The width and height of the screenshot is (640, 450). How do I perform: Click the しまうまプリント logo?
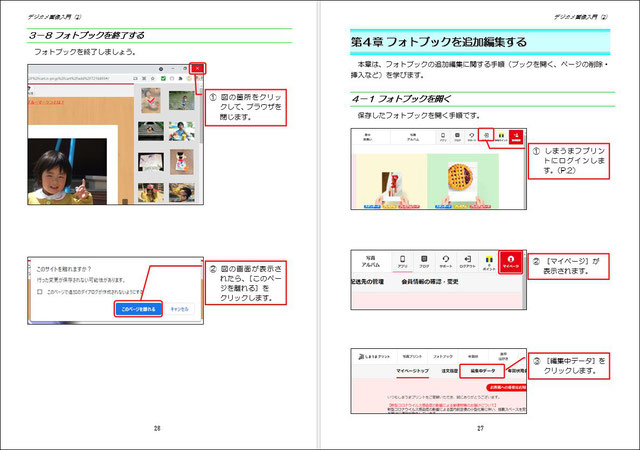click(x=374, y=356)
